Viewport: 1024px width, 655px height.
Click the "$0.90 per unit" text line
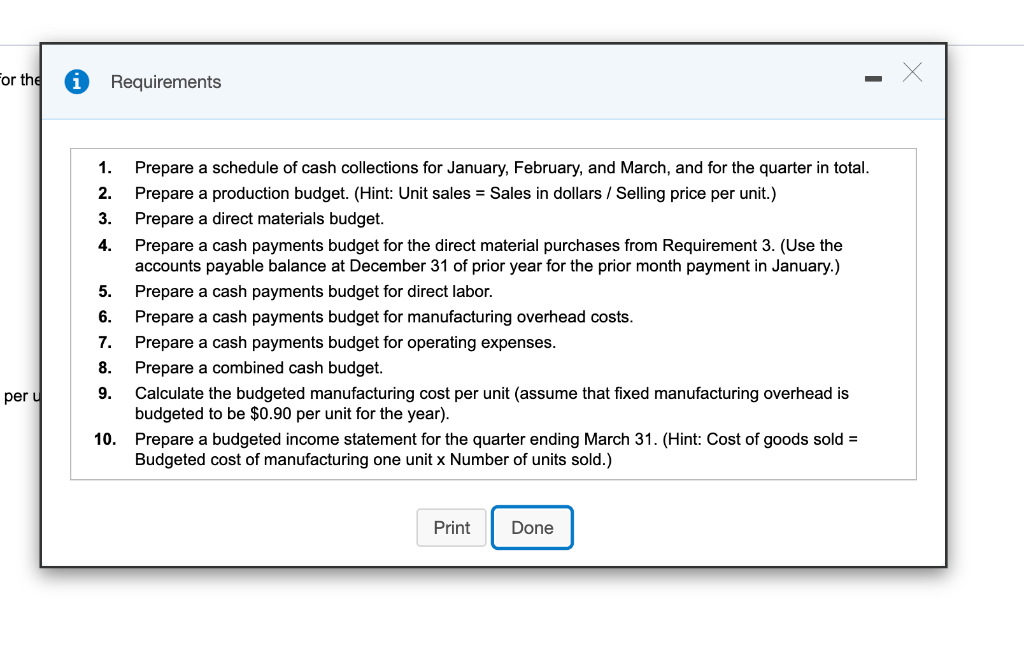click(292, 413)
